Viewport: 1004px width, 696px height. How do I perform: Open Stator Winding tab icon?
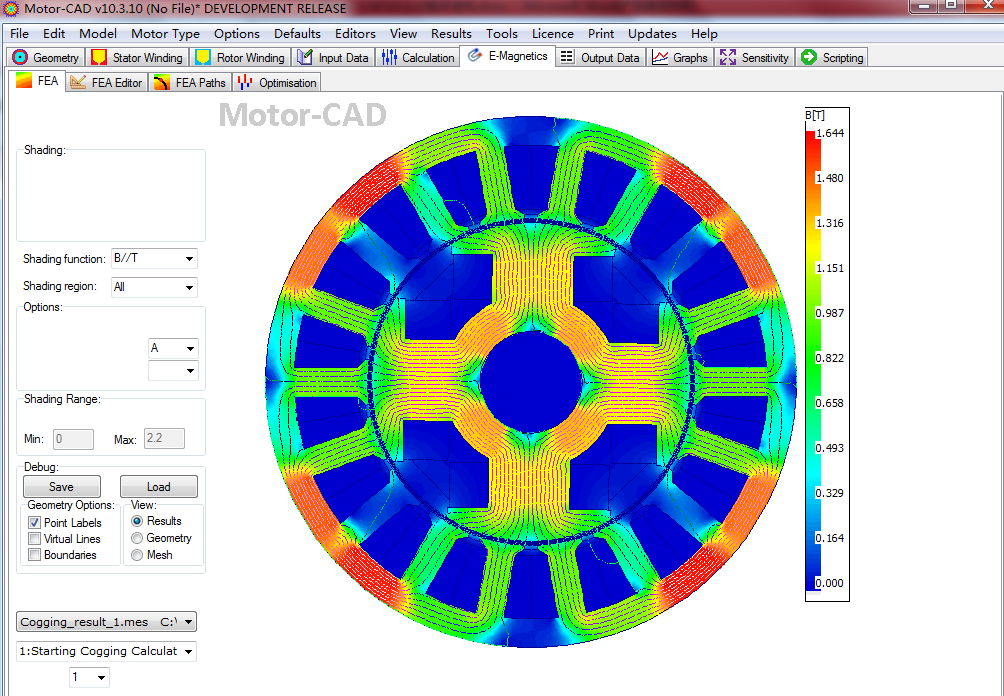click(x=99, y=57)
